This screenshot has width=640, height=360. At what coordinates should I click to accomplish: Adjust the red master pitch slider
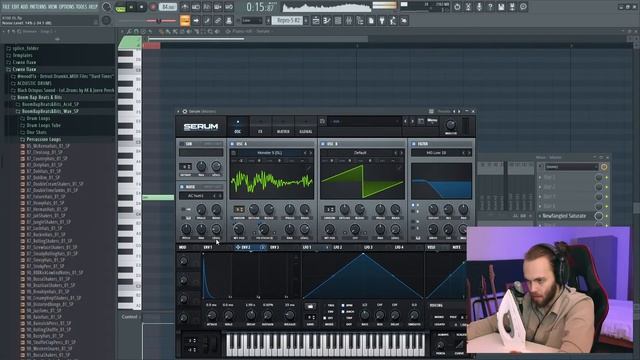pos(158,20)
